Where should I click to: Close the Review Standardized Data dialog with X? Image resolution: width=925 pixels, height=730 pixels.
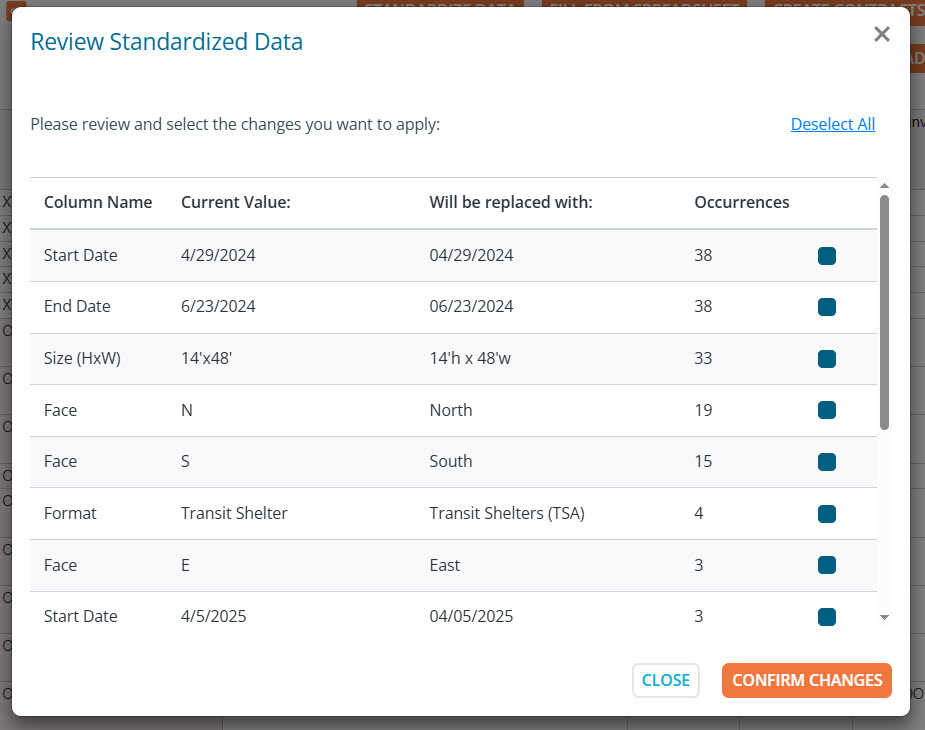(x=881, y=35)
